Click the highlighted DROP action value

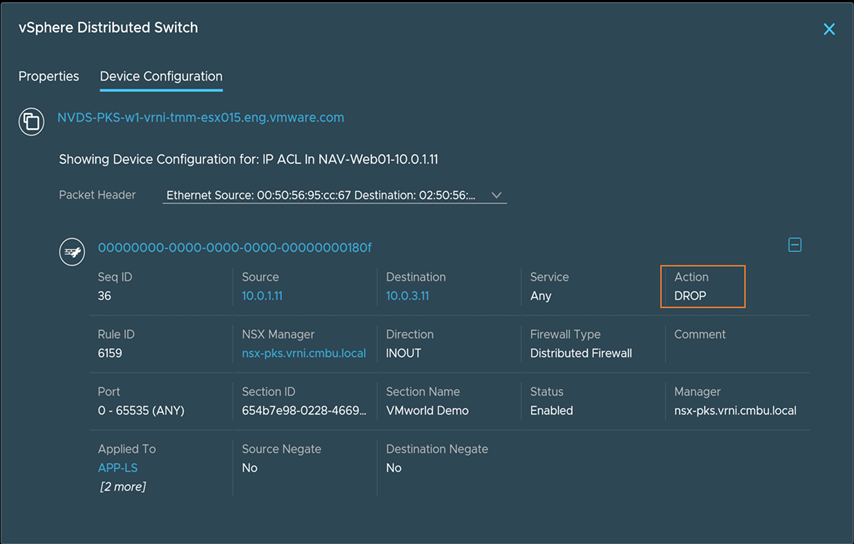pos(690,296)
